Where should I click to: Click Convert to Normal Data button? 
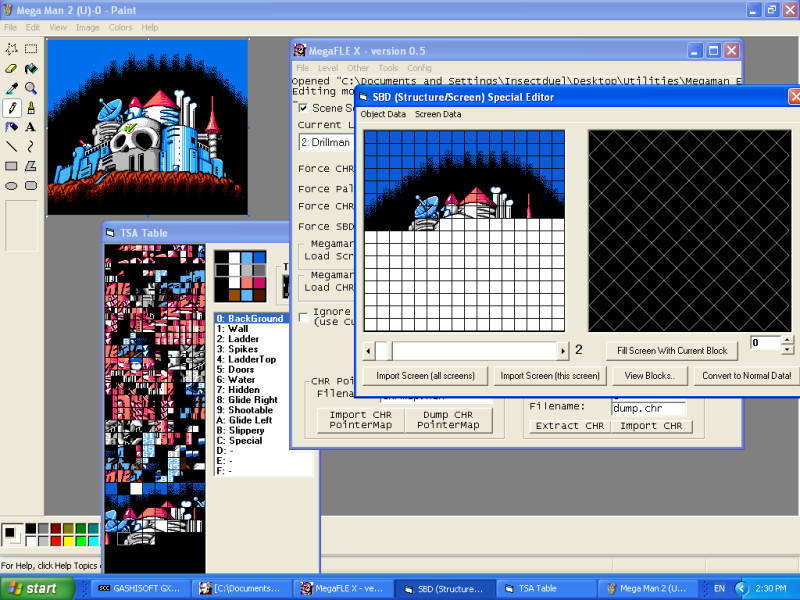[x=746, y=376]
